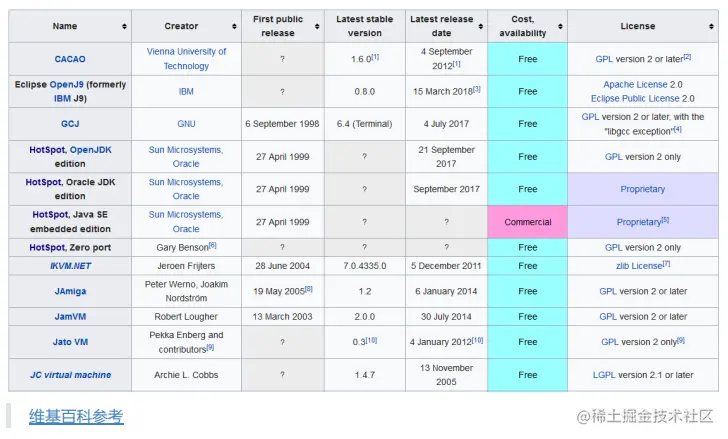Select '0.8.0' version cell

[x=364, y=91]
